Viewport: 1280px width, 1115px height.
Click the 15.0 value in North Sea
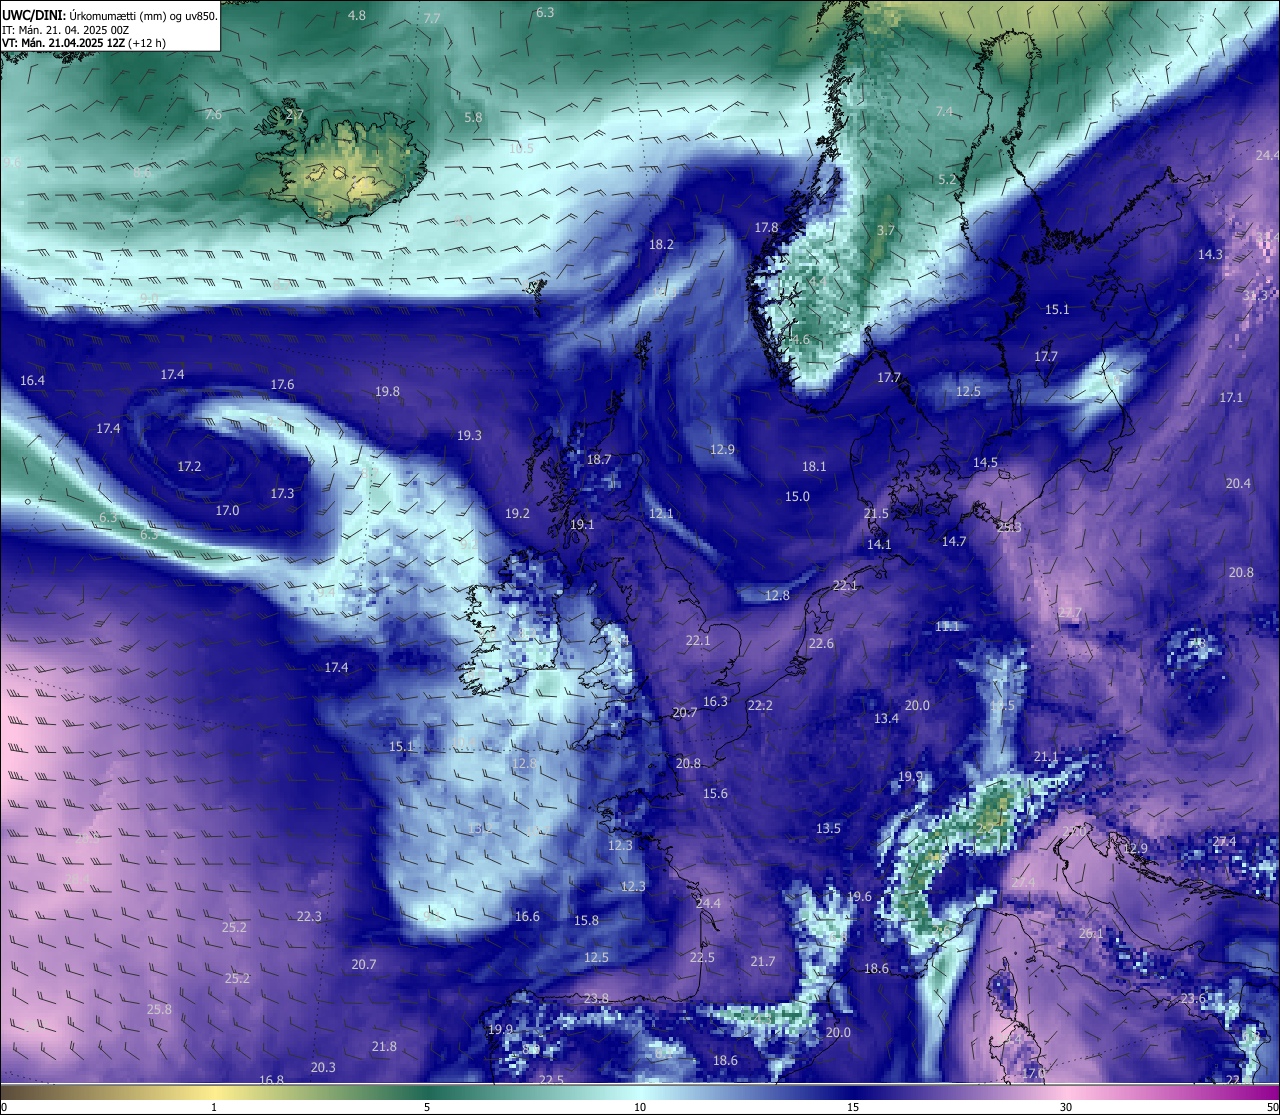pos(797,496)
